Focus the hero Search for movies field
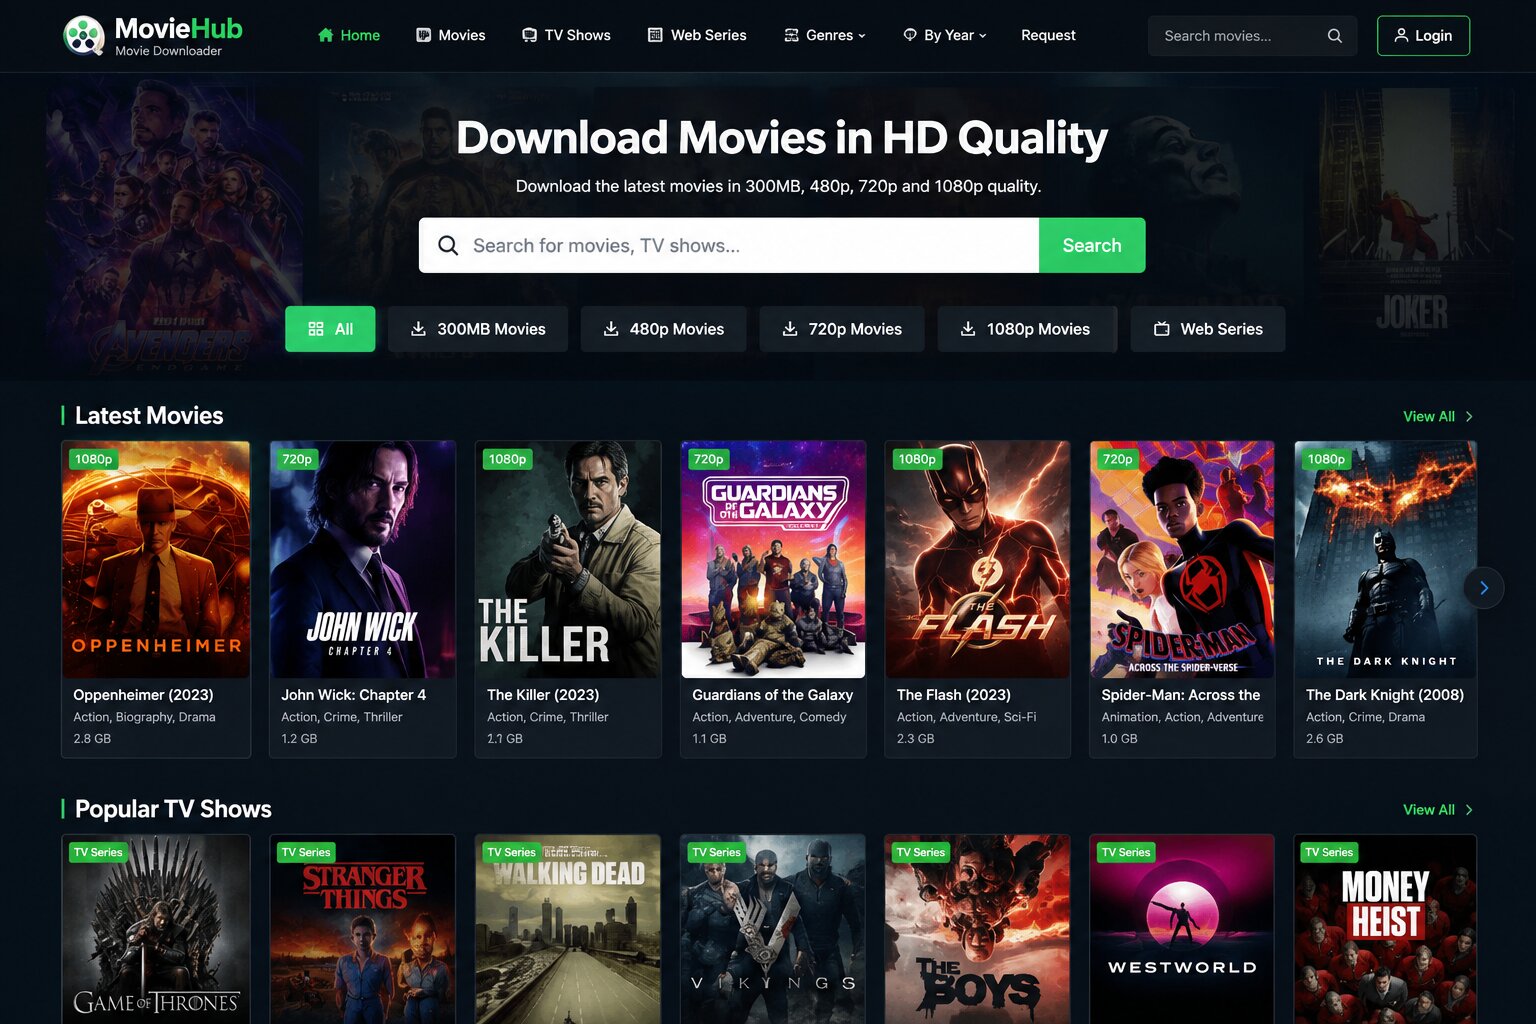Image resolution: width=1536 pixels, height=1024 pixels. [729, 245]
